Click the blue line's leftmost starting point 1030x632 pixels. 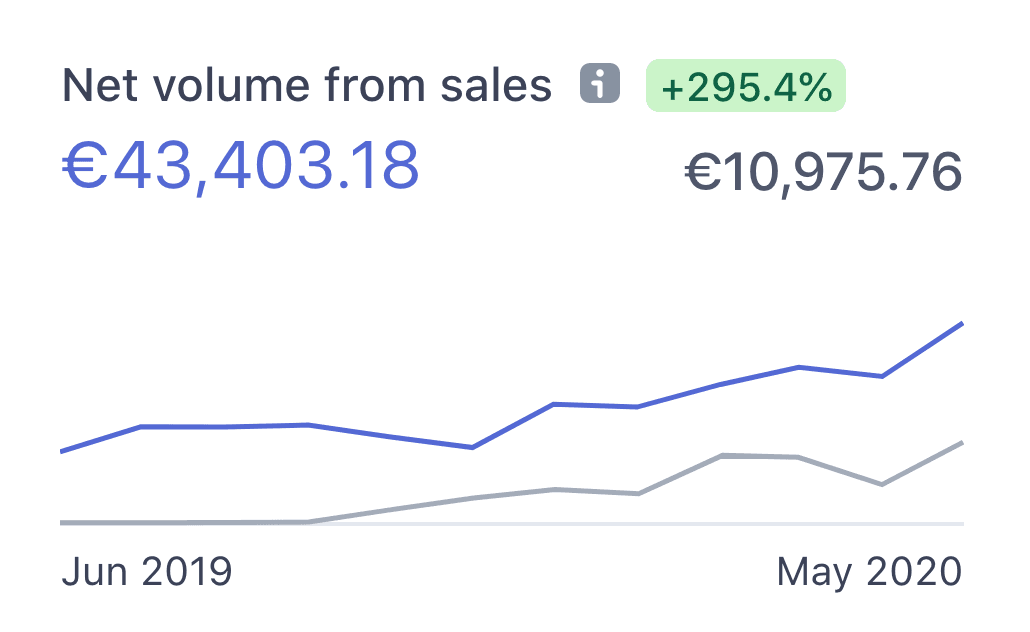(x=62, y=452)
